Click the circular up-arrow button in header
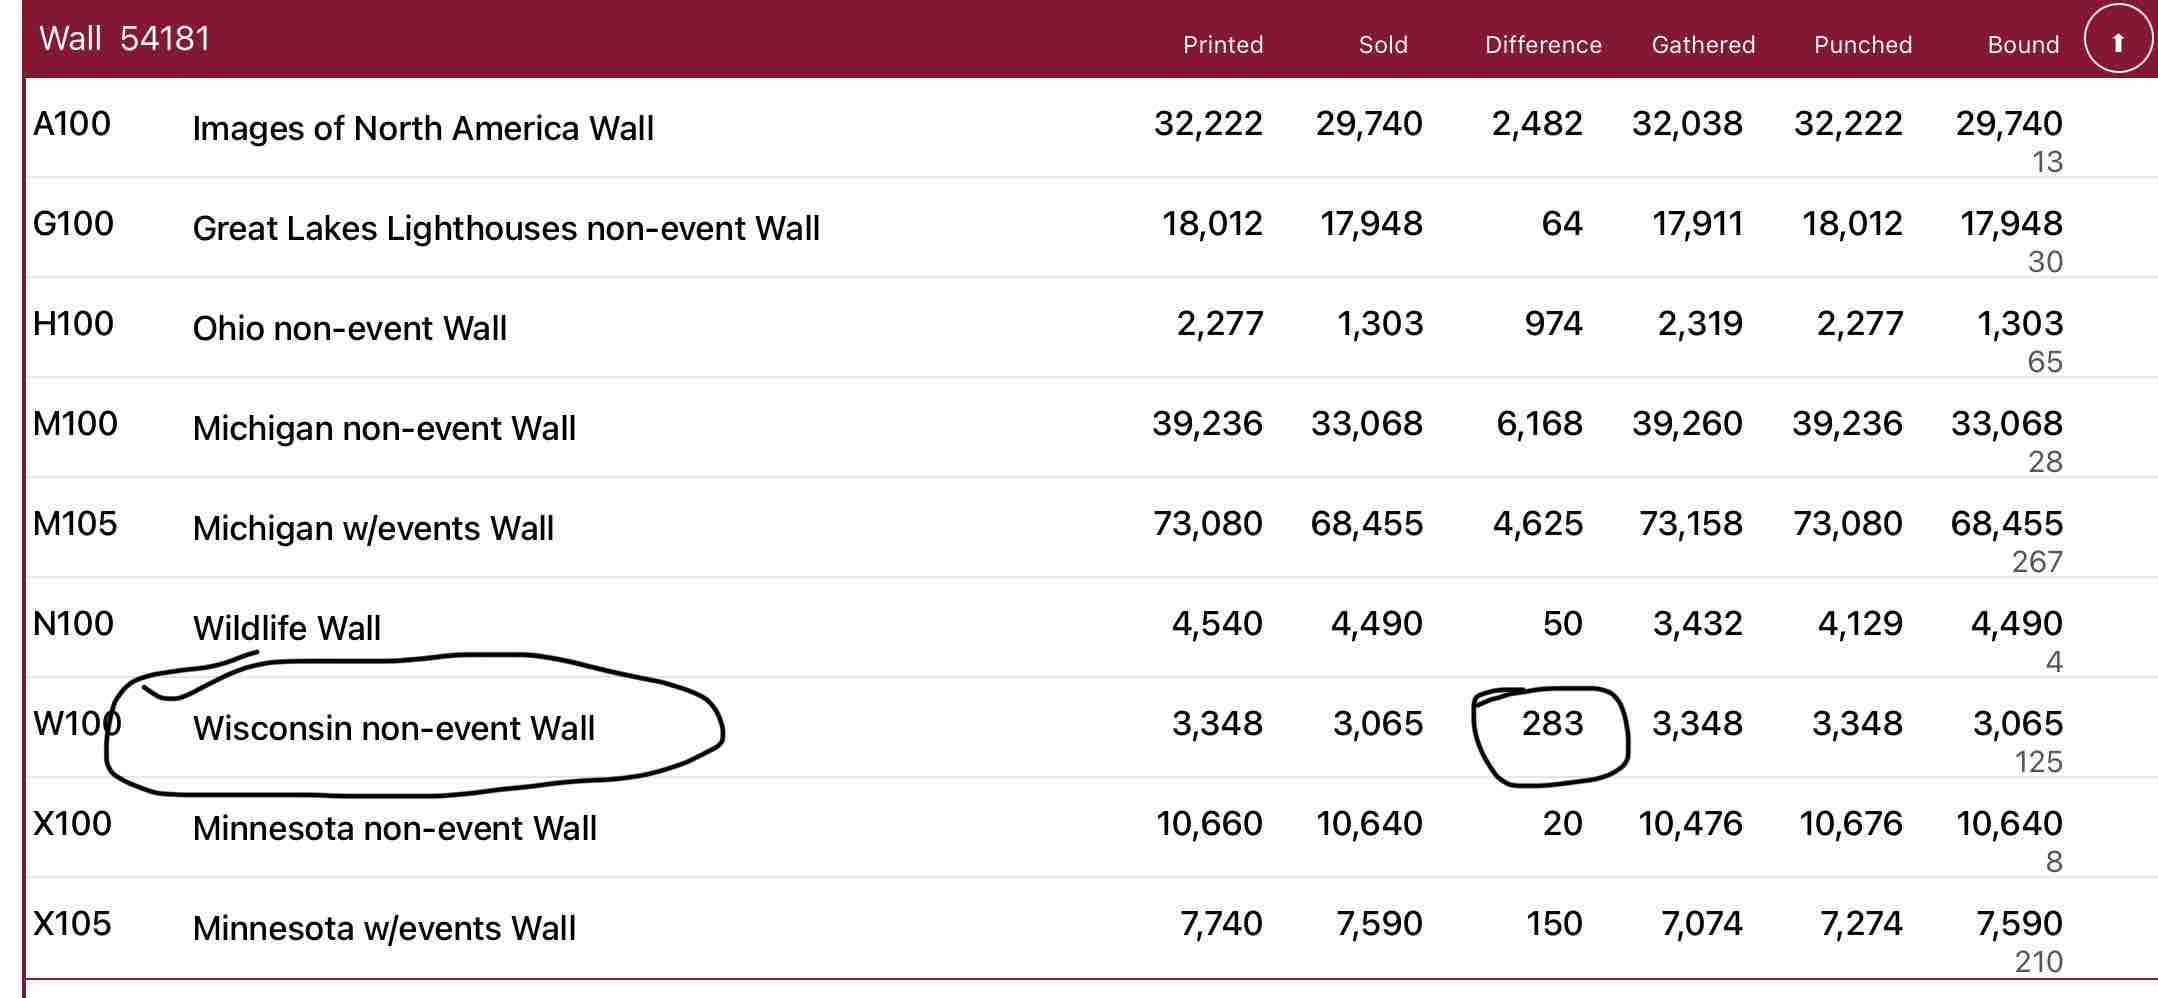This screenshot has width=2158, height=998. (2117, 41)
